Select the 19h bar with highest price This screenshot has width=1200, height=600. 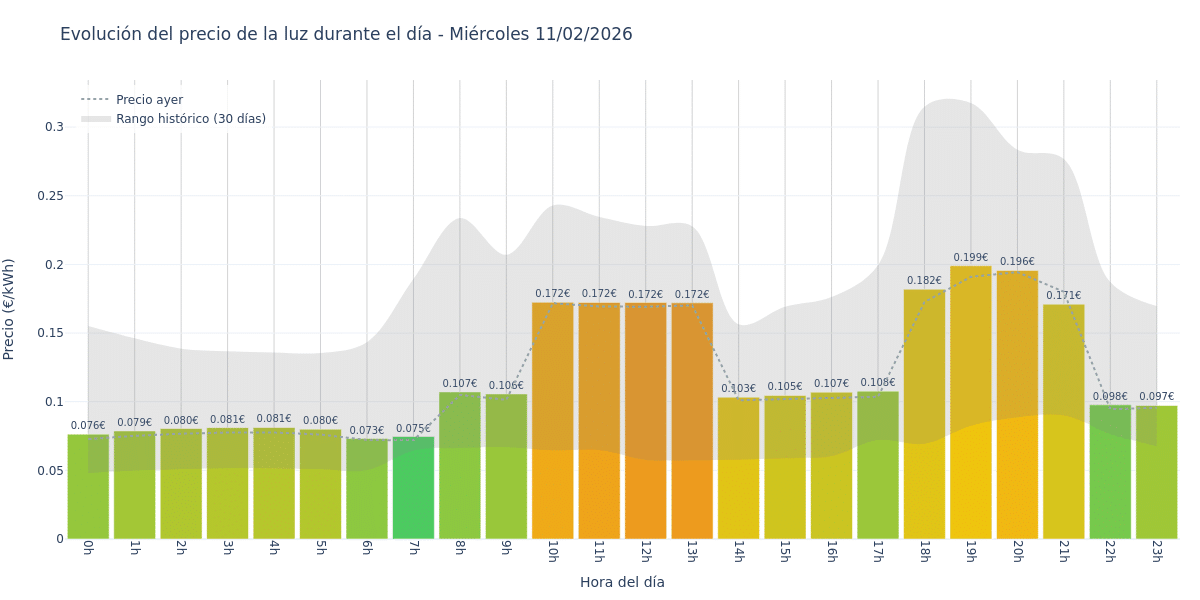[x=970, y=400]
